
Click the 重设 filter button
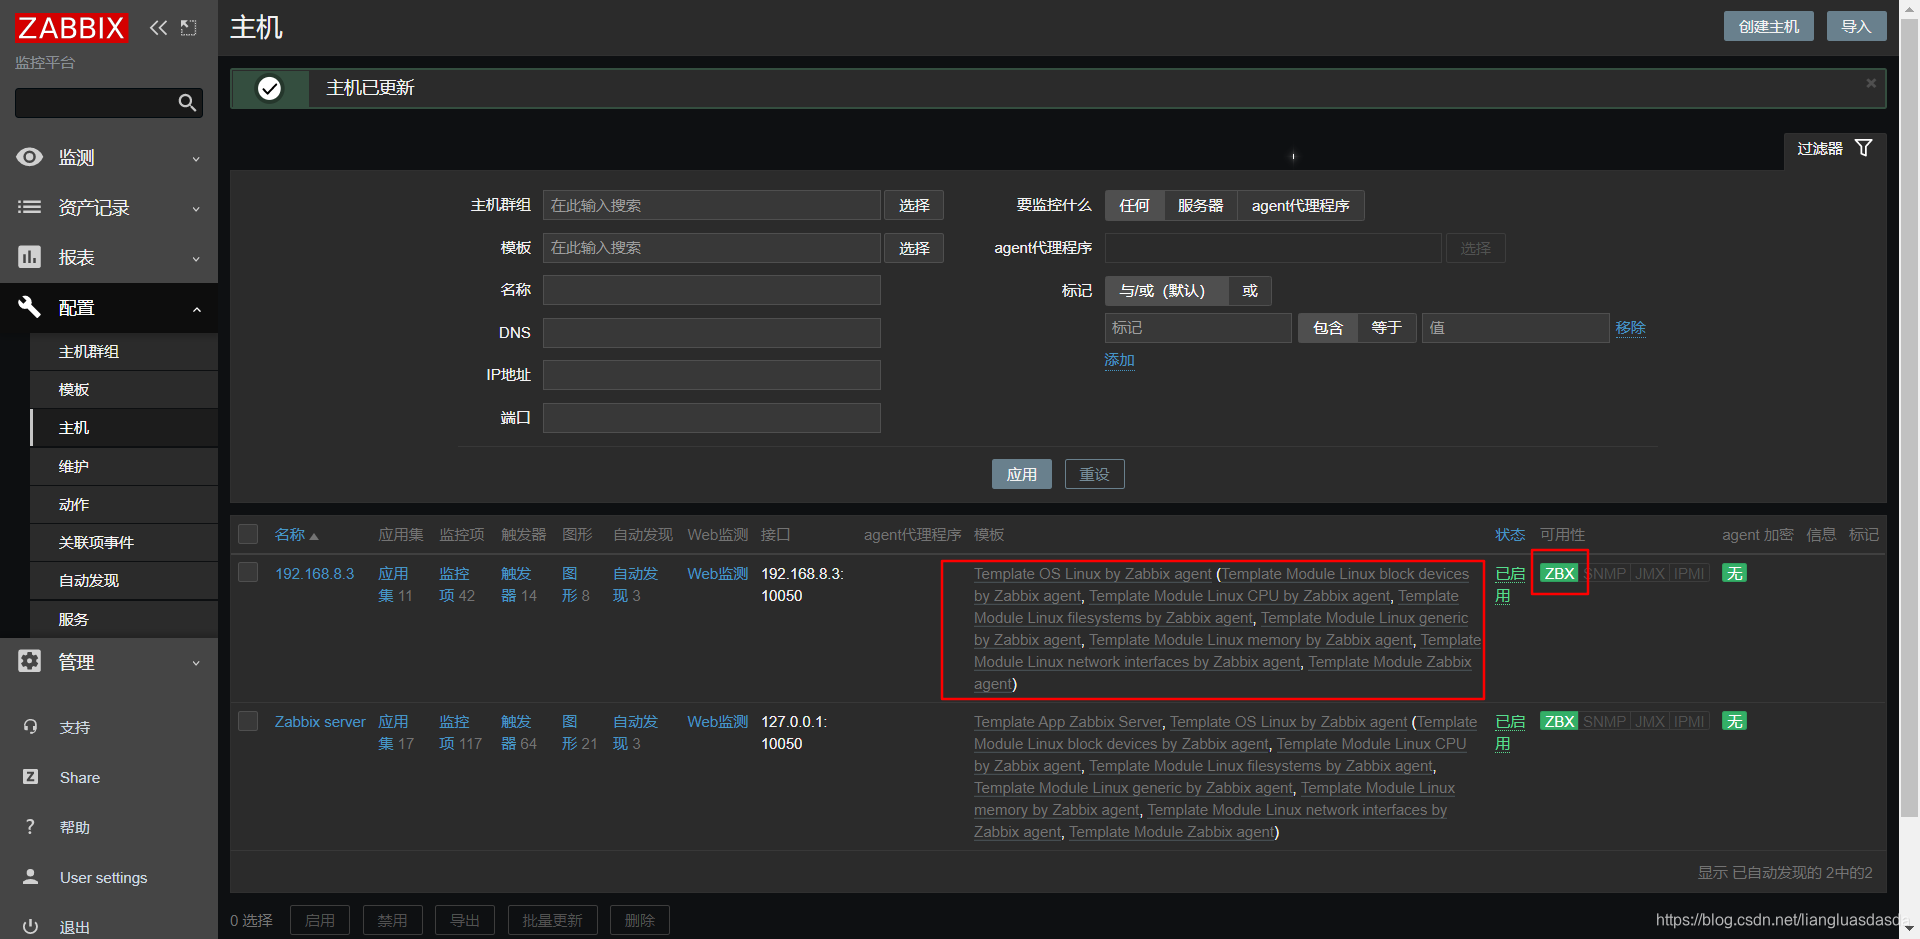pos(1094,474)
